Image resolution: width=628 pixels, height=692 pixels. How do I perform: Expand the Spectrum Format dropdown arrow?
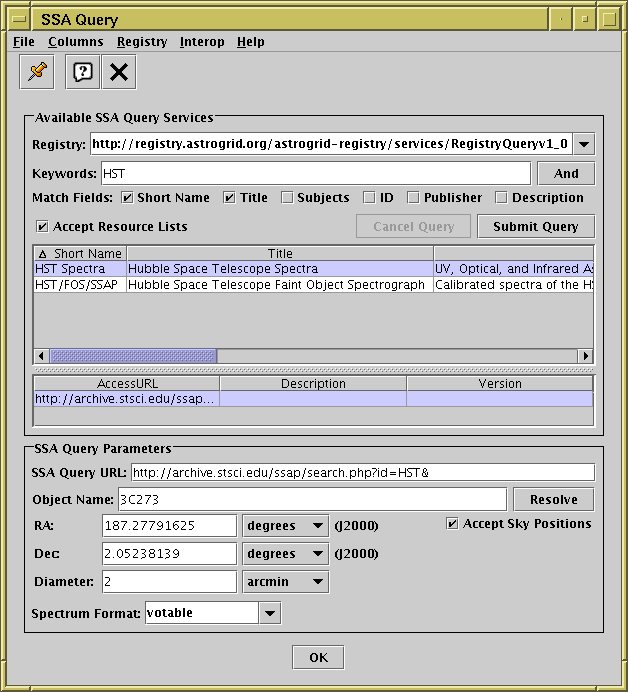(270, 613)
